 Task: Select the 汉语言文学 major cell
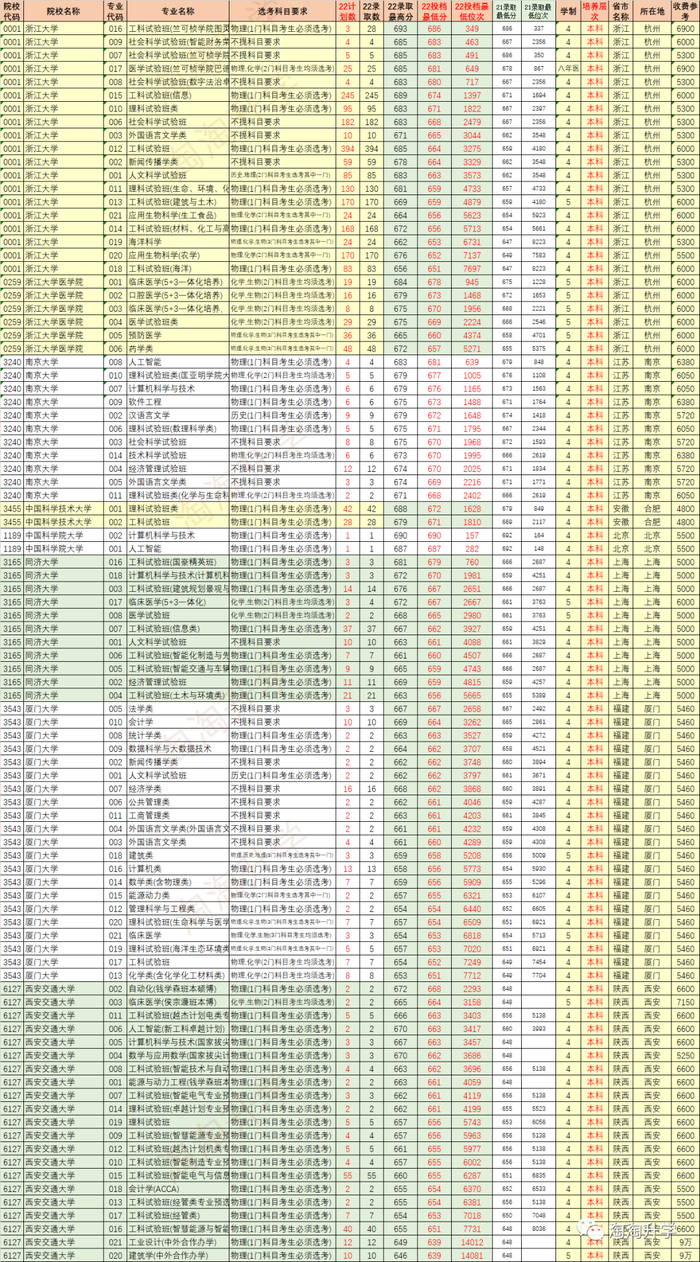pyautogui.click(x=178, y=415)
